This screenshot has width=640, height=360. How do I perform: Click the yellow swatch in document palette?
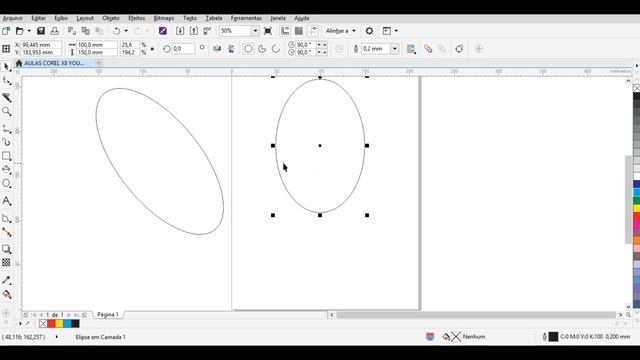59,324
